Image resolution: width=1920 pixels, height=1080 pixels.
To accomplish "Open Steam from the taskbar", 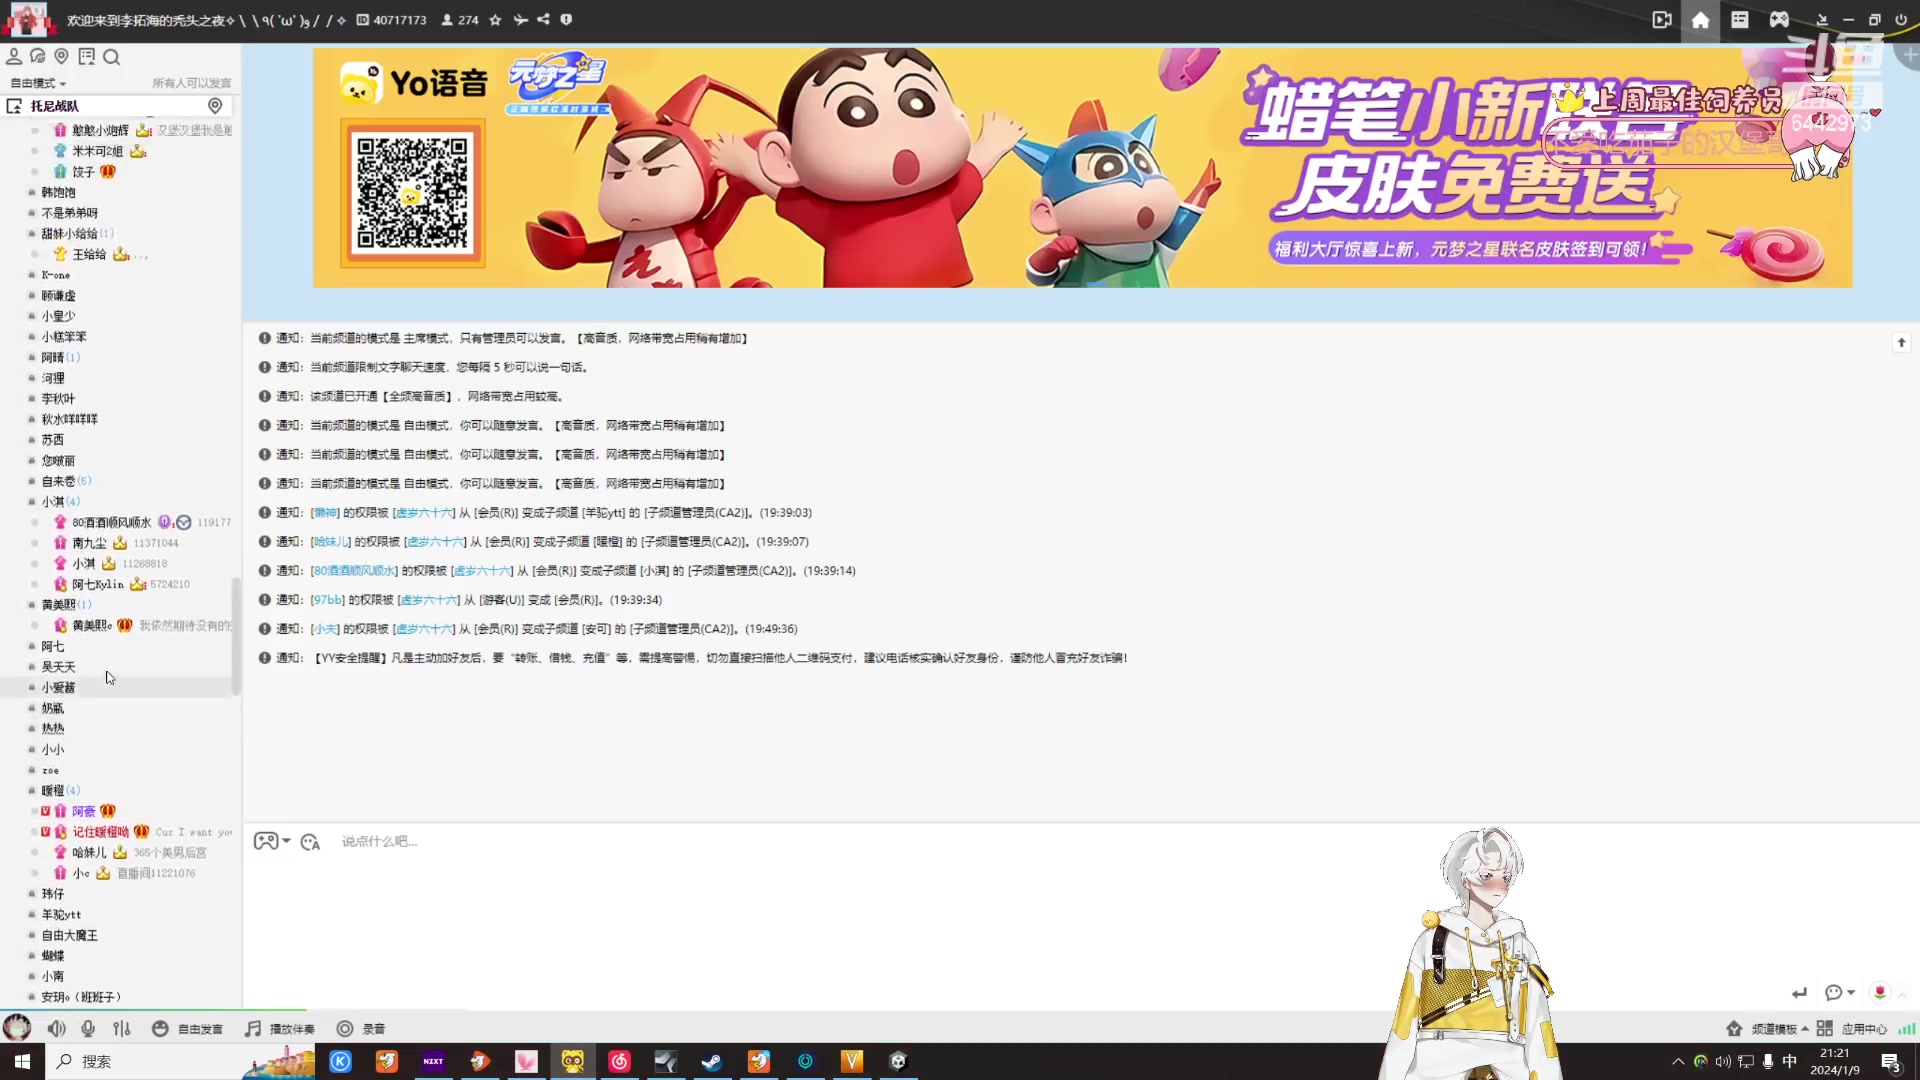I will [712, 1061].
